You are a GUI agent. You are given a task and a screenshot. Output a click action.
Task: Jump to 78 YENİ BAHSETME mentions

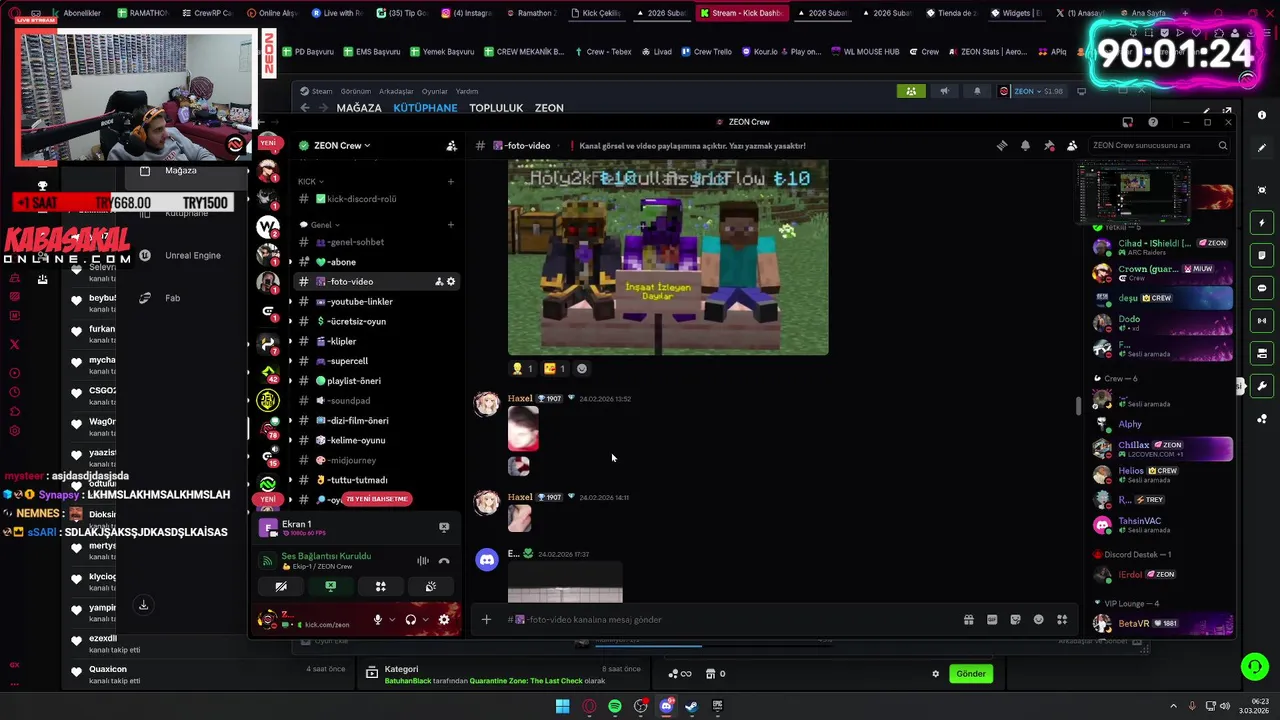click(377, 499)
